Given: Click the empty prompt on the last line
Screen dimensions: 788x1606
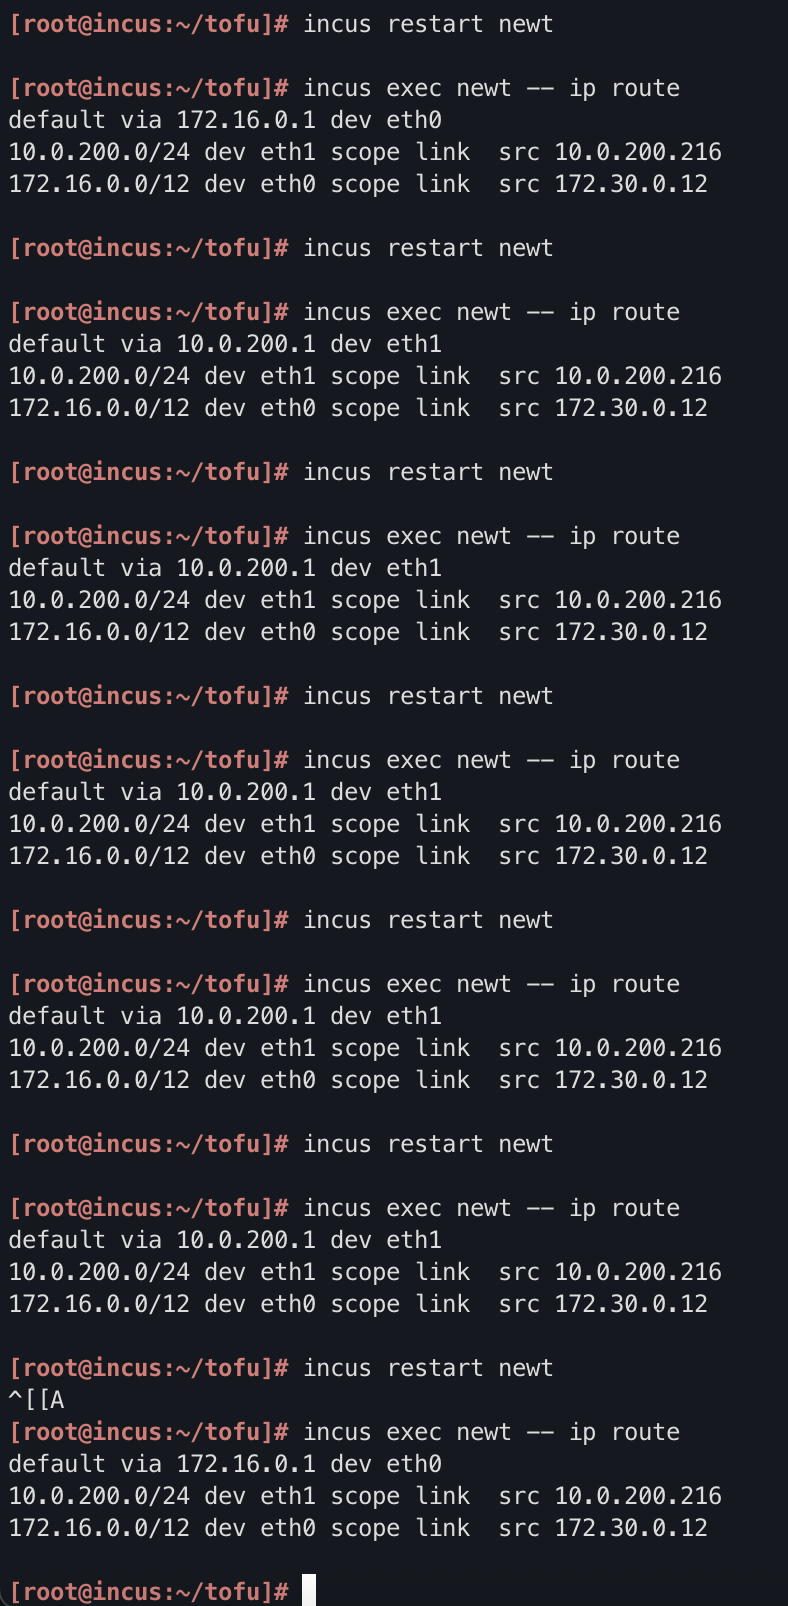Looking at the screenshot, I should (149, 1591).
